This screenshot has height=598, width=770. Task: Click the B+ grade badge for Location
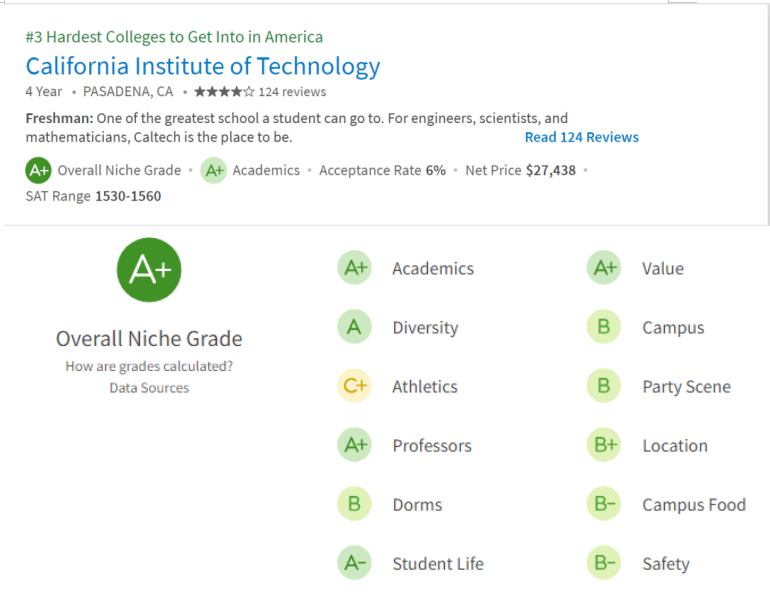pos(604,445)
